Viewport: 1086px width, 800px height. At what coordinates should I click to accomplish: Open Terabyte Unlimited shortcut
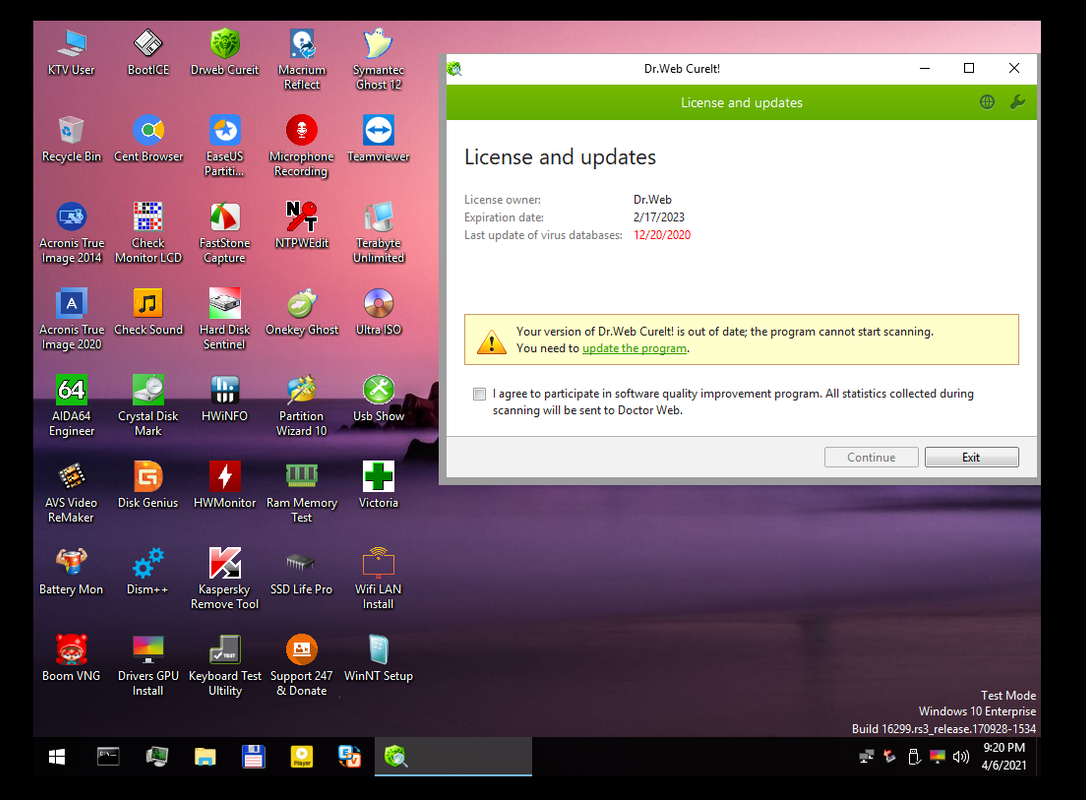coord(378,233)
